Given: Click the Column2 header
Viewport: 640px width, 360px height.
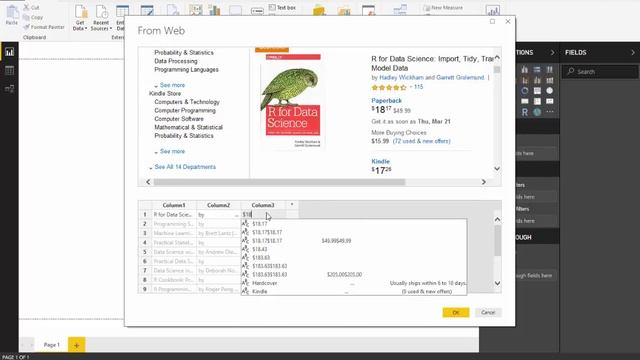Looking at the screenshot, I should point(218,205).
